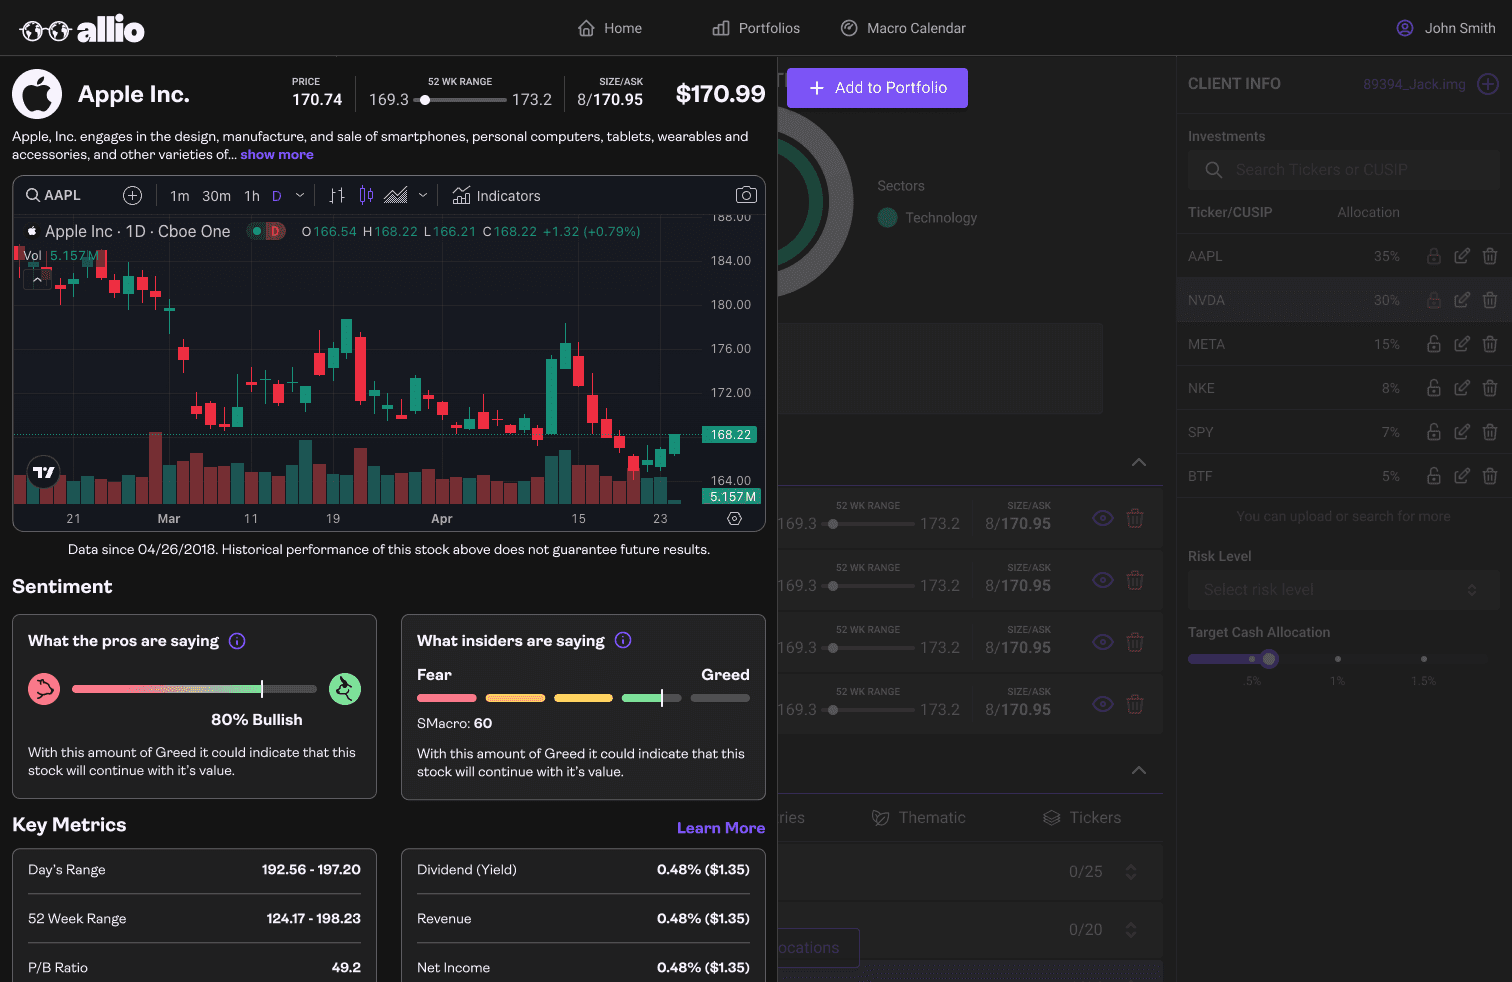Click the Search Tickers or CUSIP field
Image resolution: width=1512 pixels, height=982 pixels.
click(x=1343, y=170)
